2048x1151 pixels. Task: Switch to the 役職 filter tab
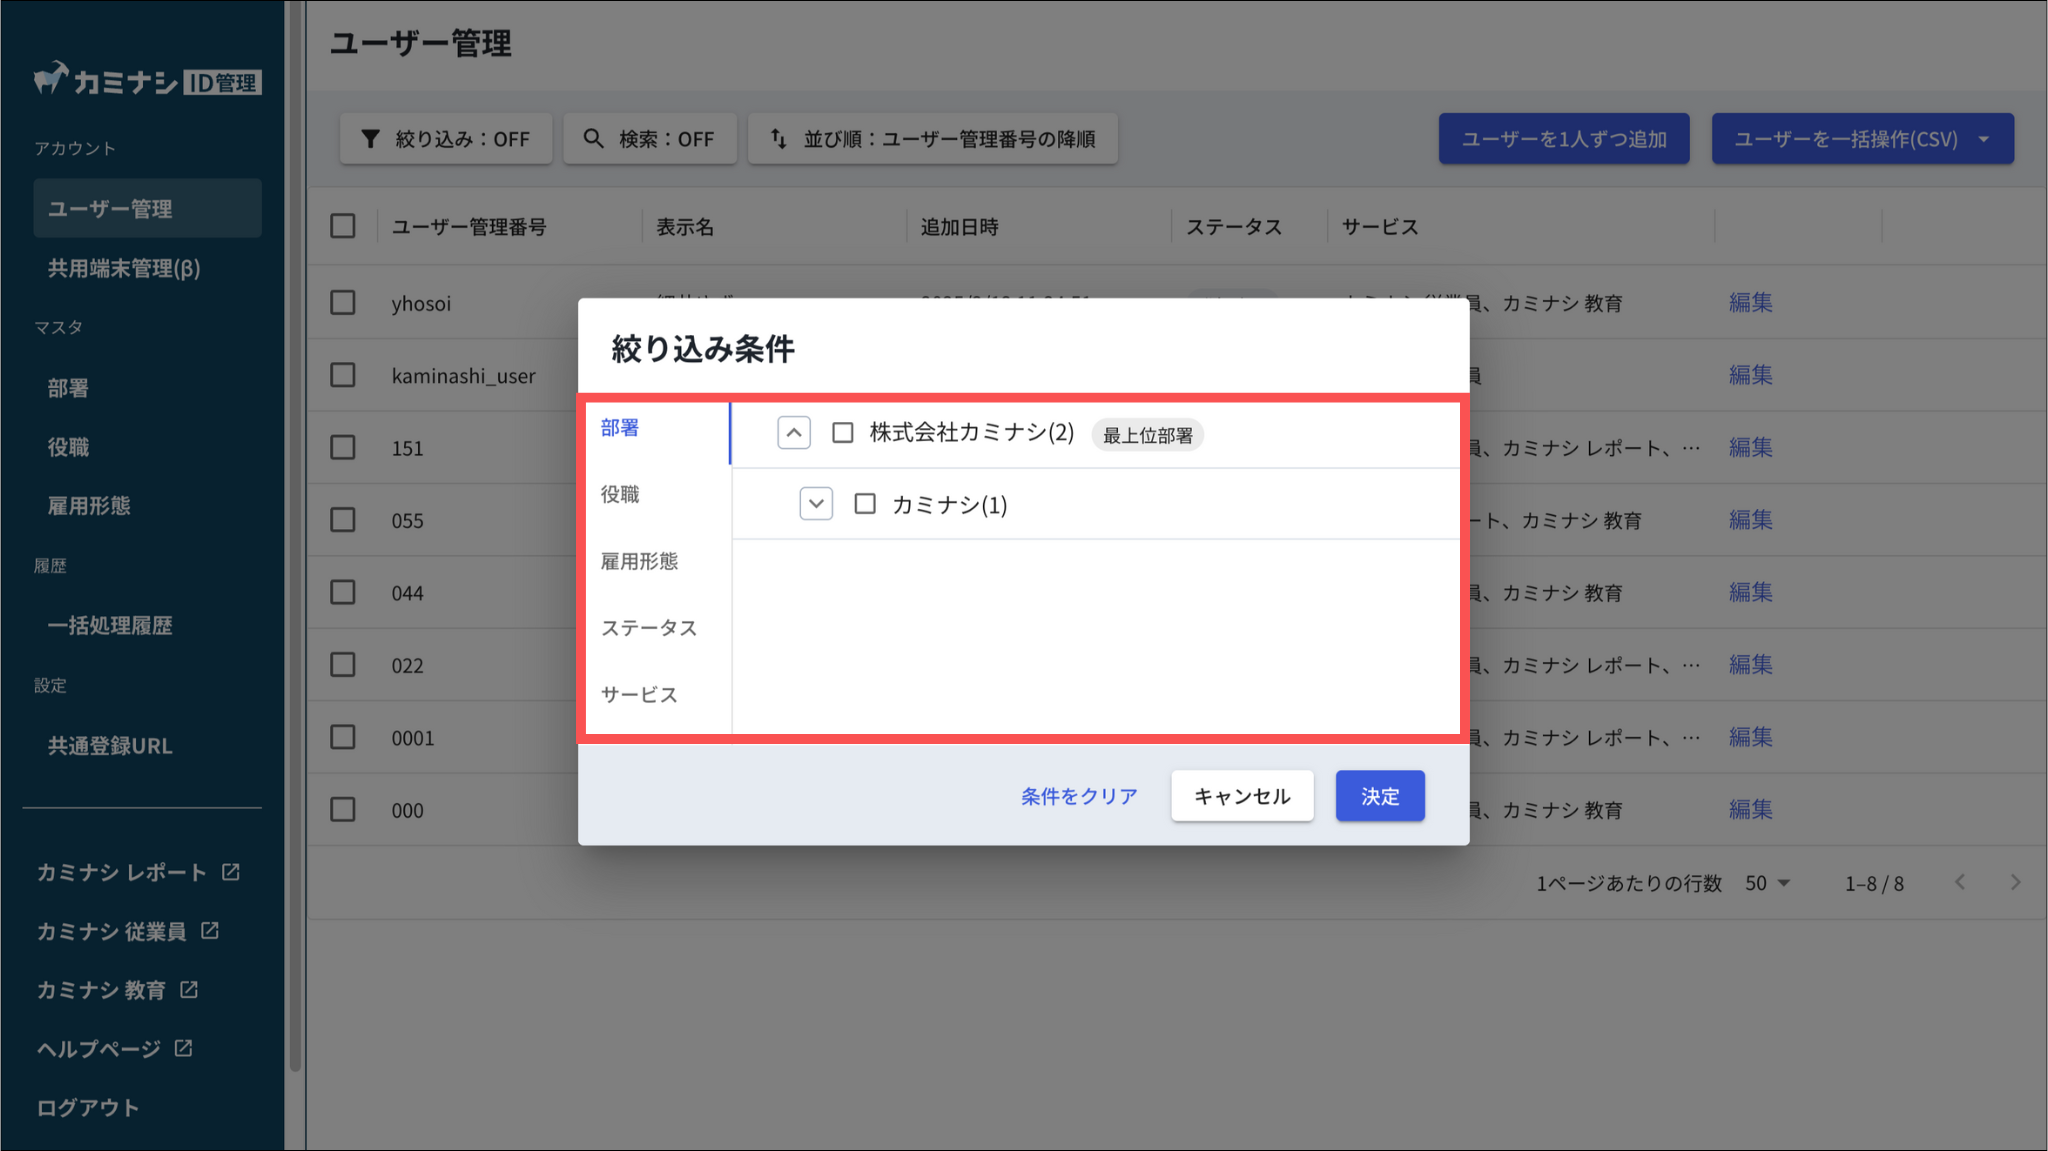click(620, 494)
